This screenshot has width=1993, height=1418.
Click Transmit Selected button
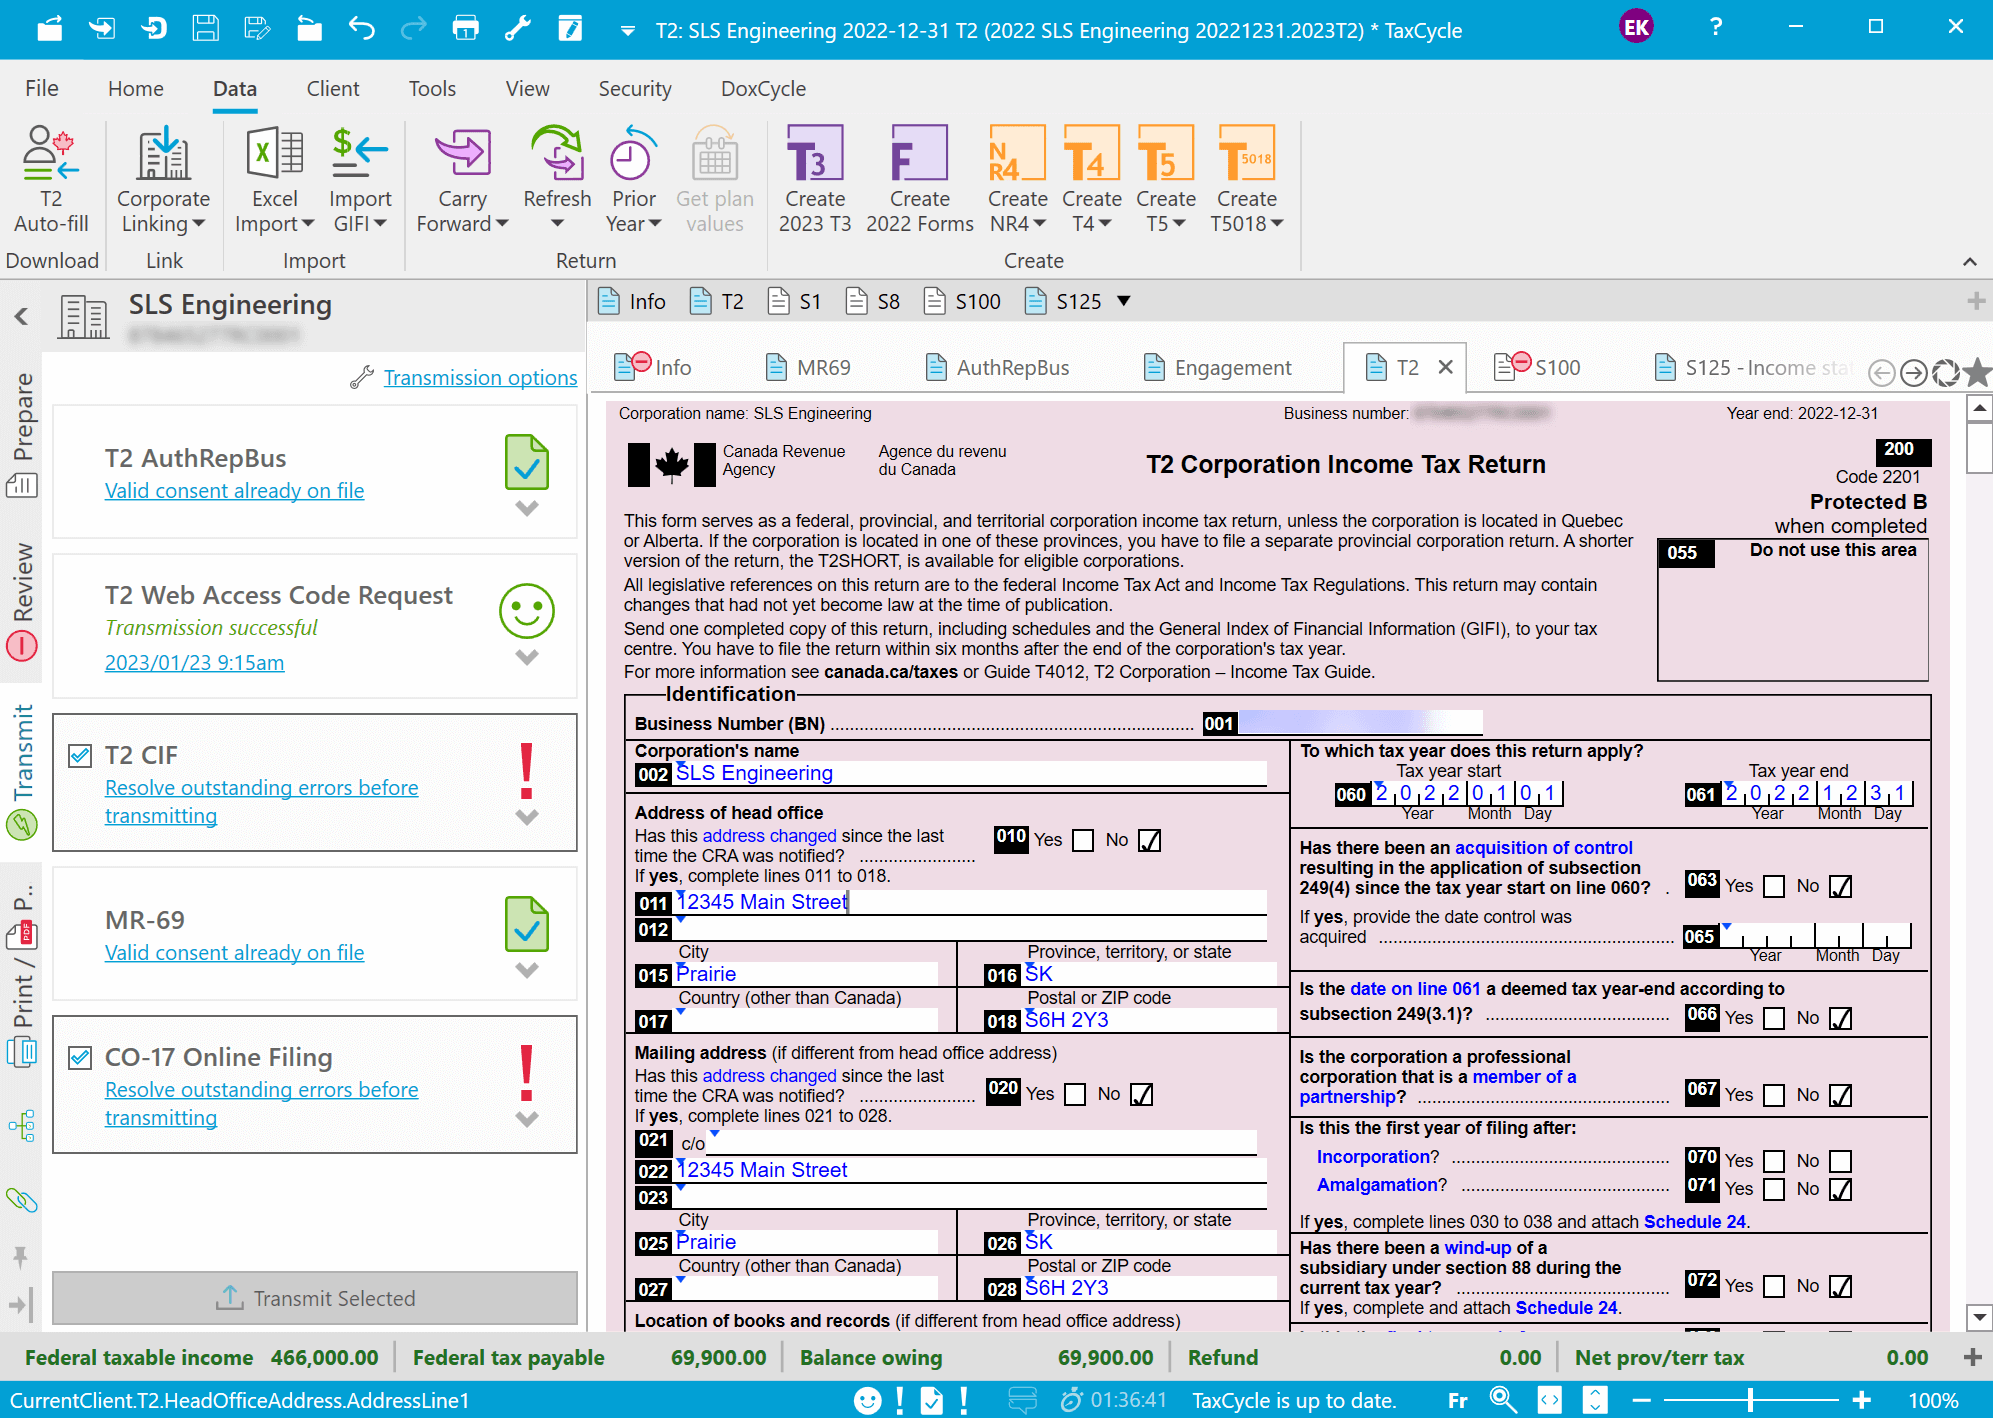coord(315,1298)
